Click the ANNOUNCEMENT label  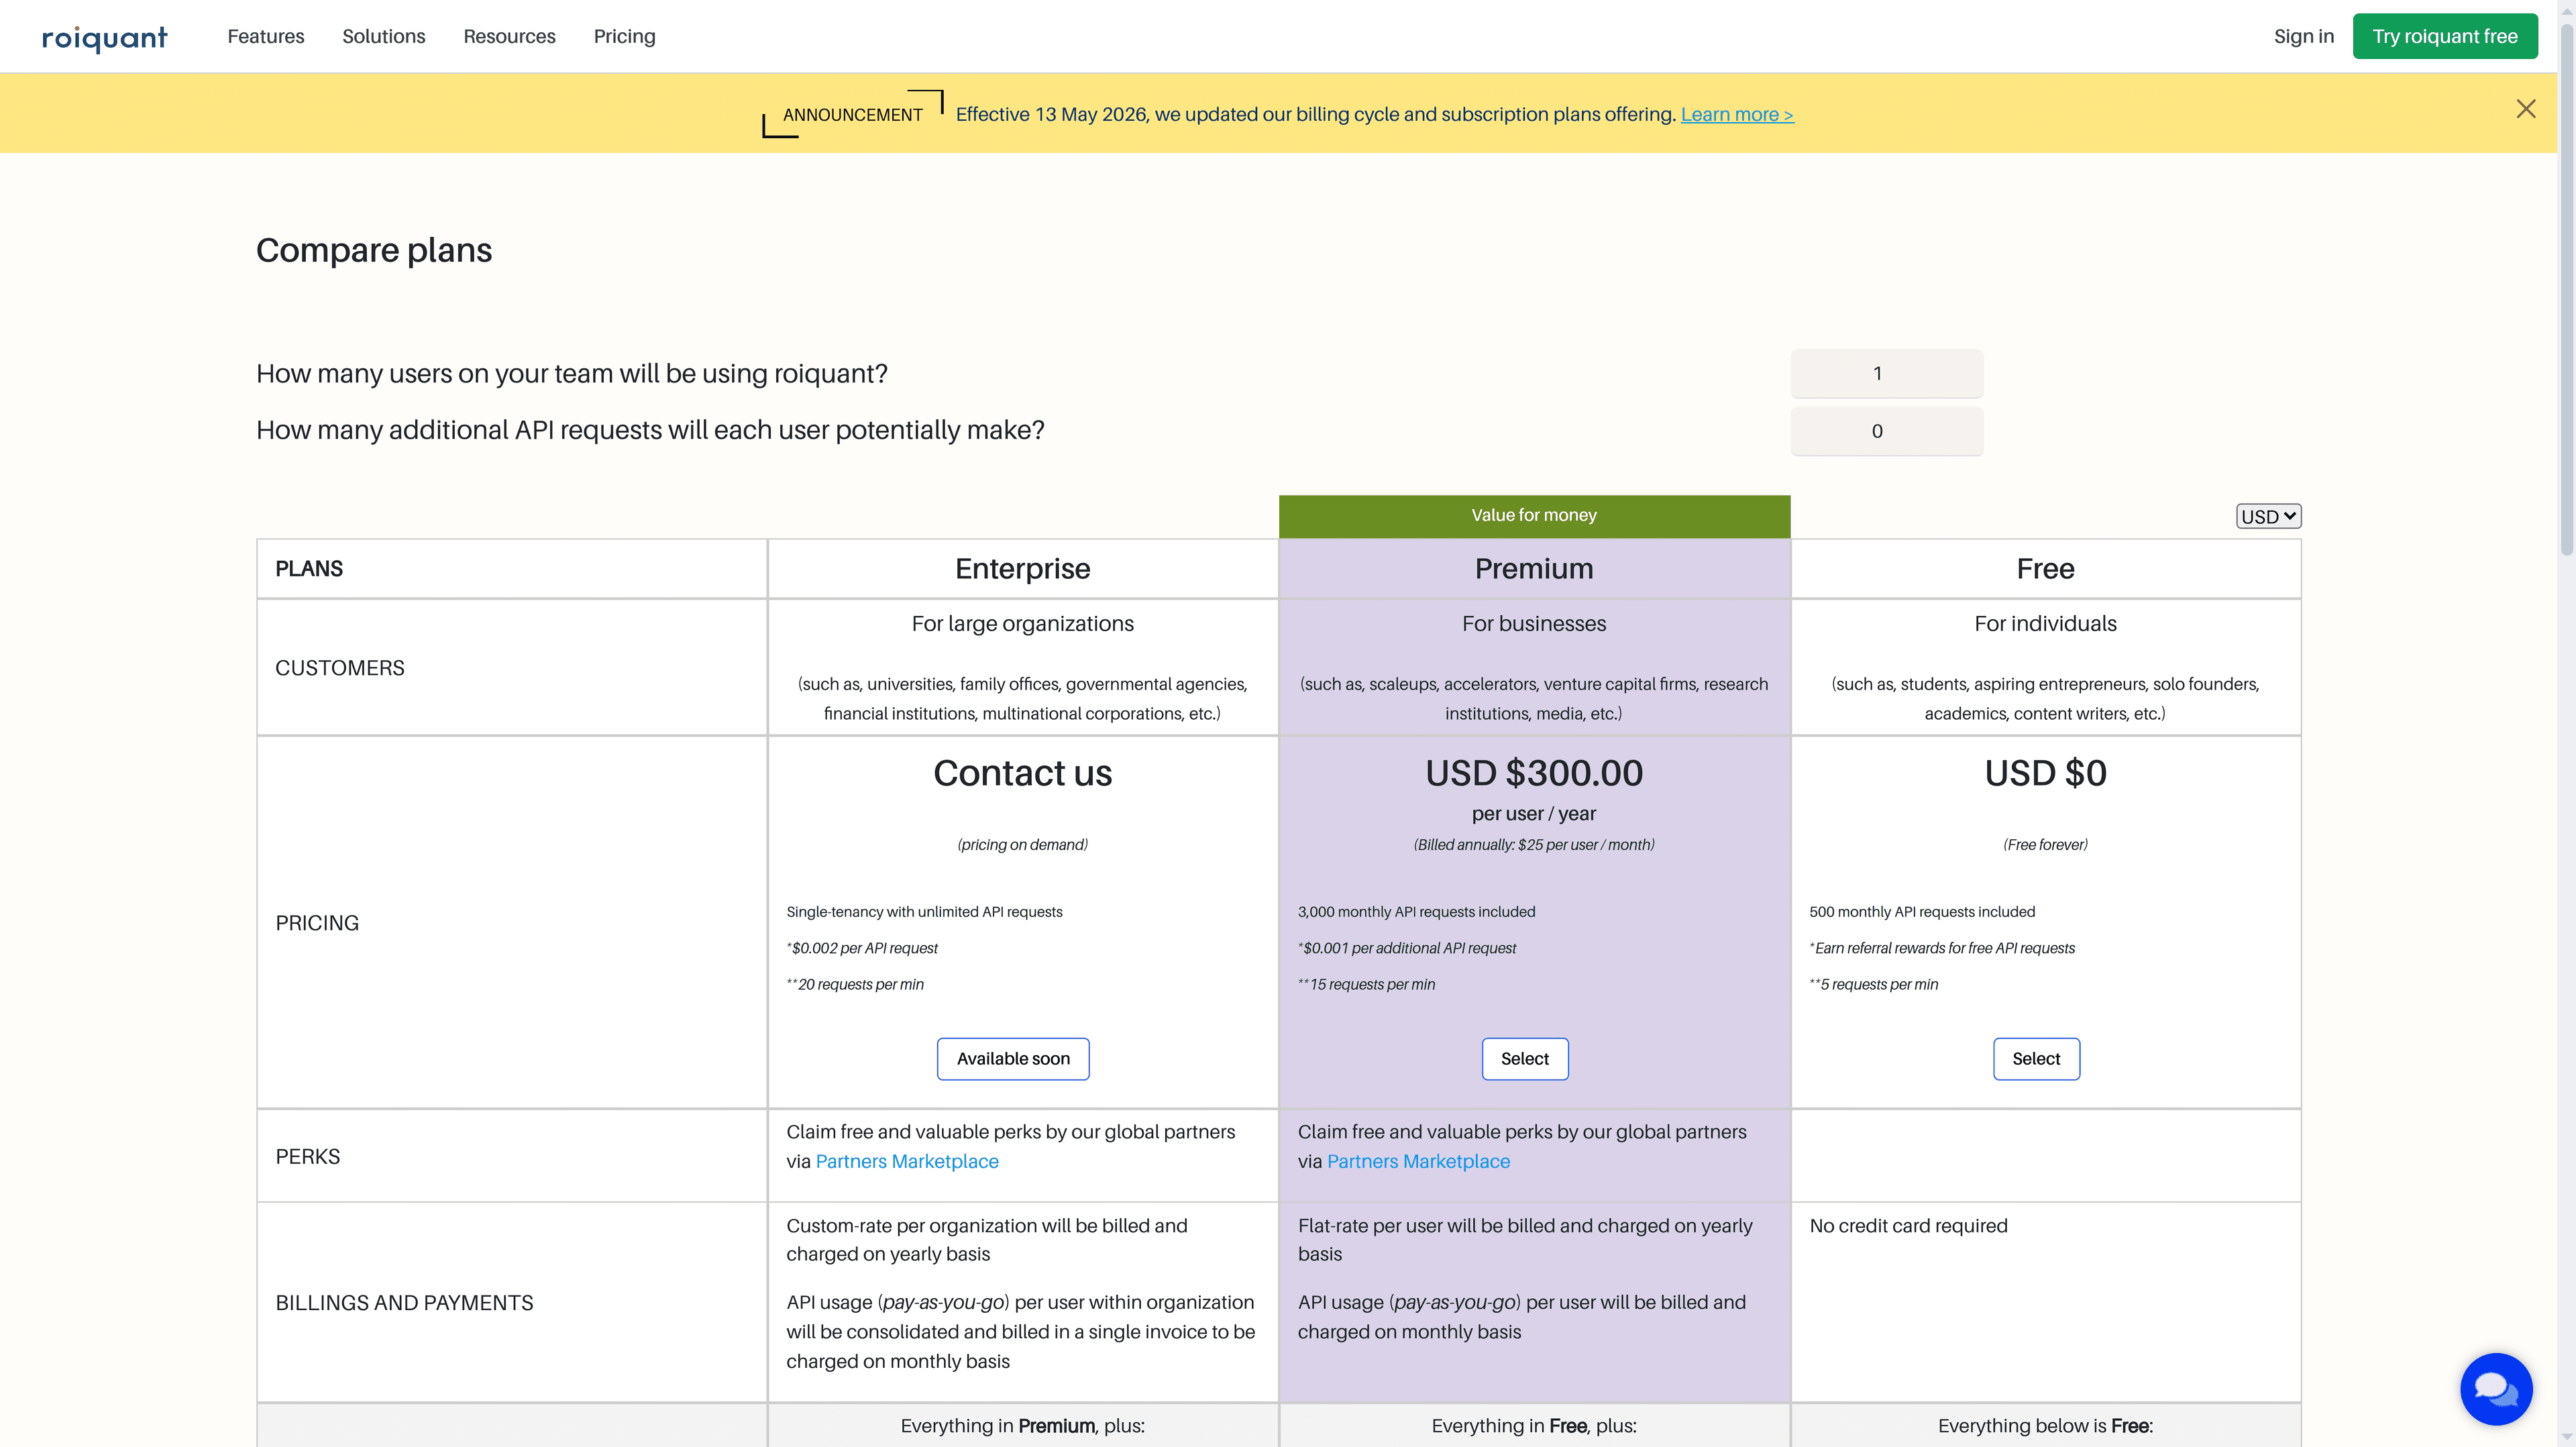(x=852, y=115)
